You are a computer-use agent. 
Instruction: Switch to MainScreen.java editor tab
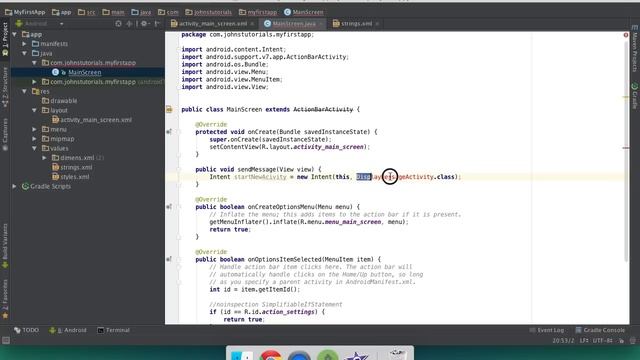[x=294, y=24]
